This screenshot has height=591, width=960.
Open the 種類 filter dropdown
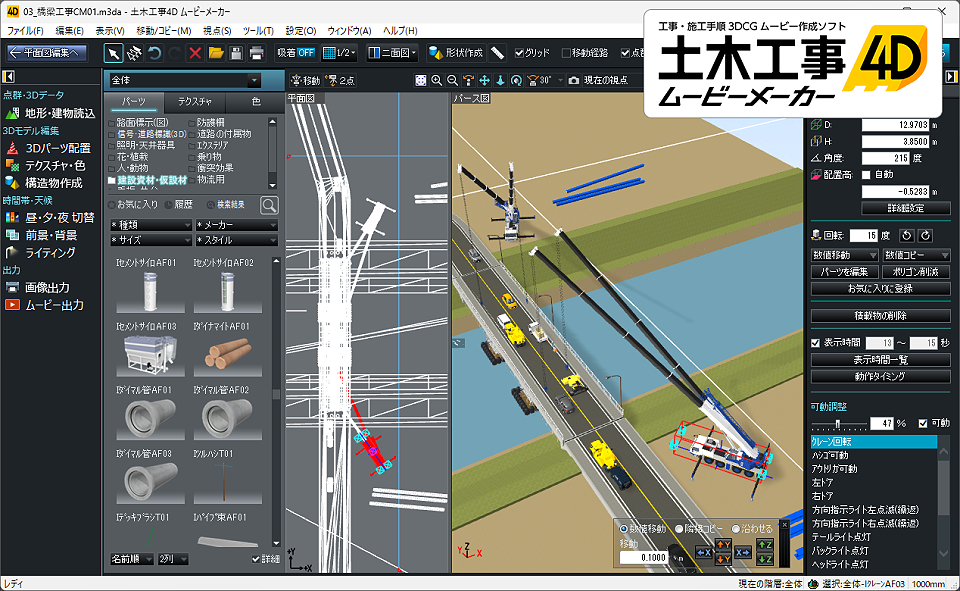tap(150, 225)
